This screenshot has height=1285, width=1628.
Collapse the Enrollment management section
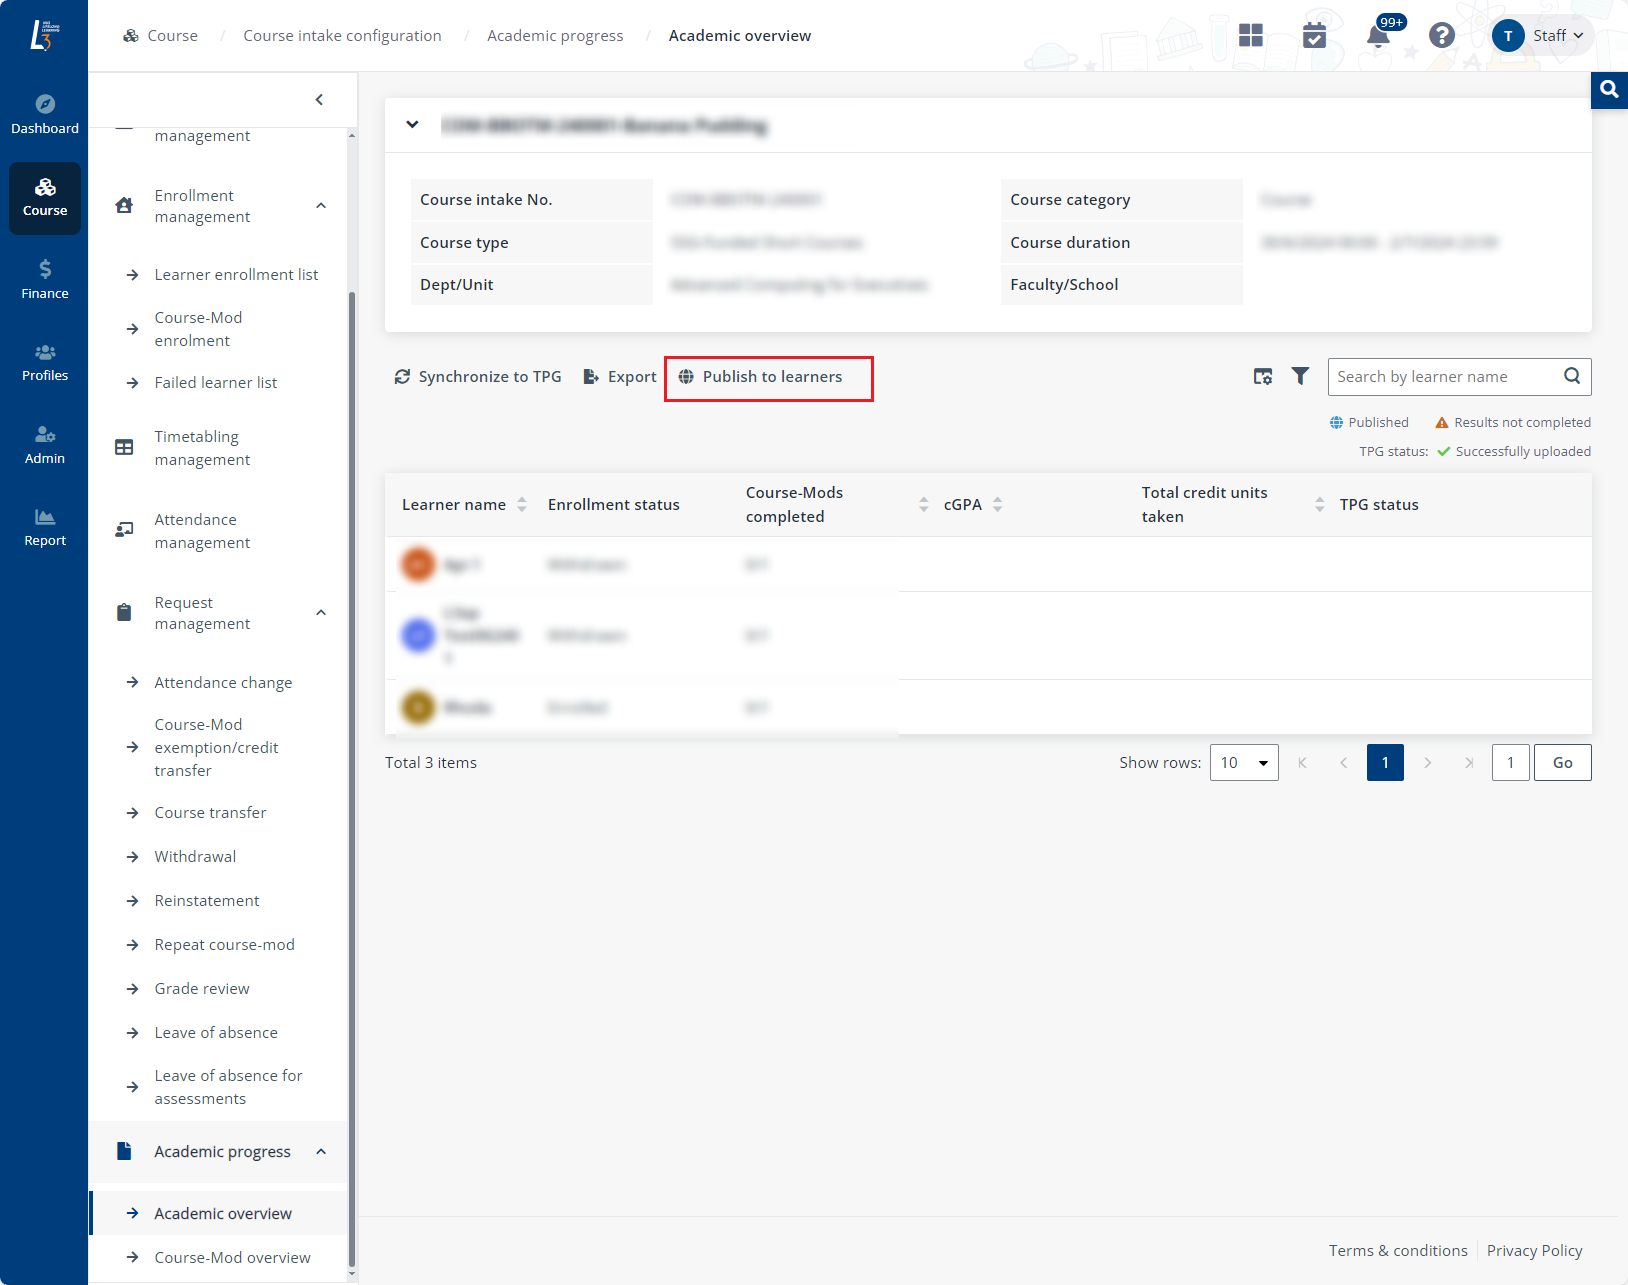tap(321, 206)
